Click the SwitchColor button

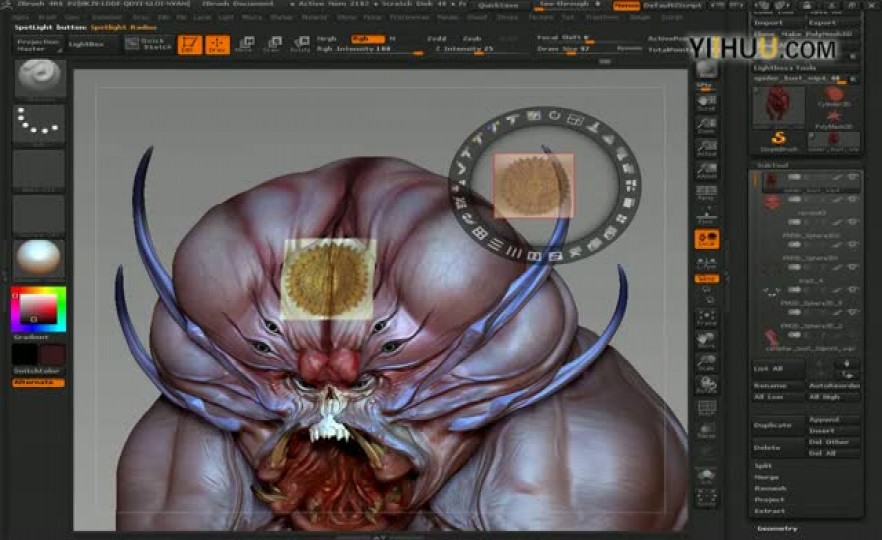38,371
